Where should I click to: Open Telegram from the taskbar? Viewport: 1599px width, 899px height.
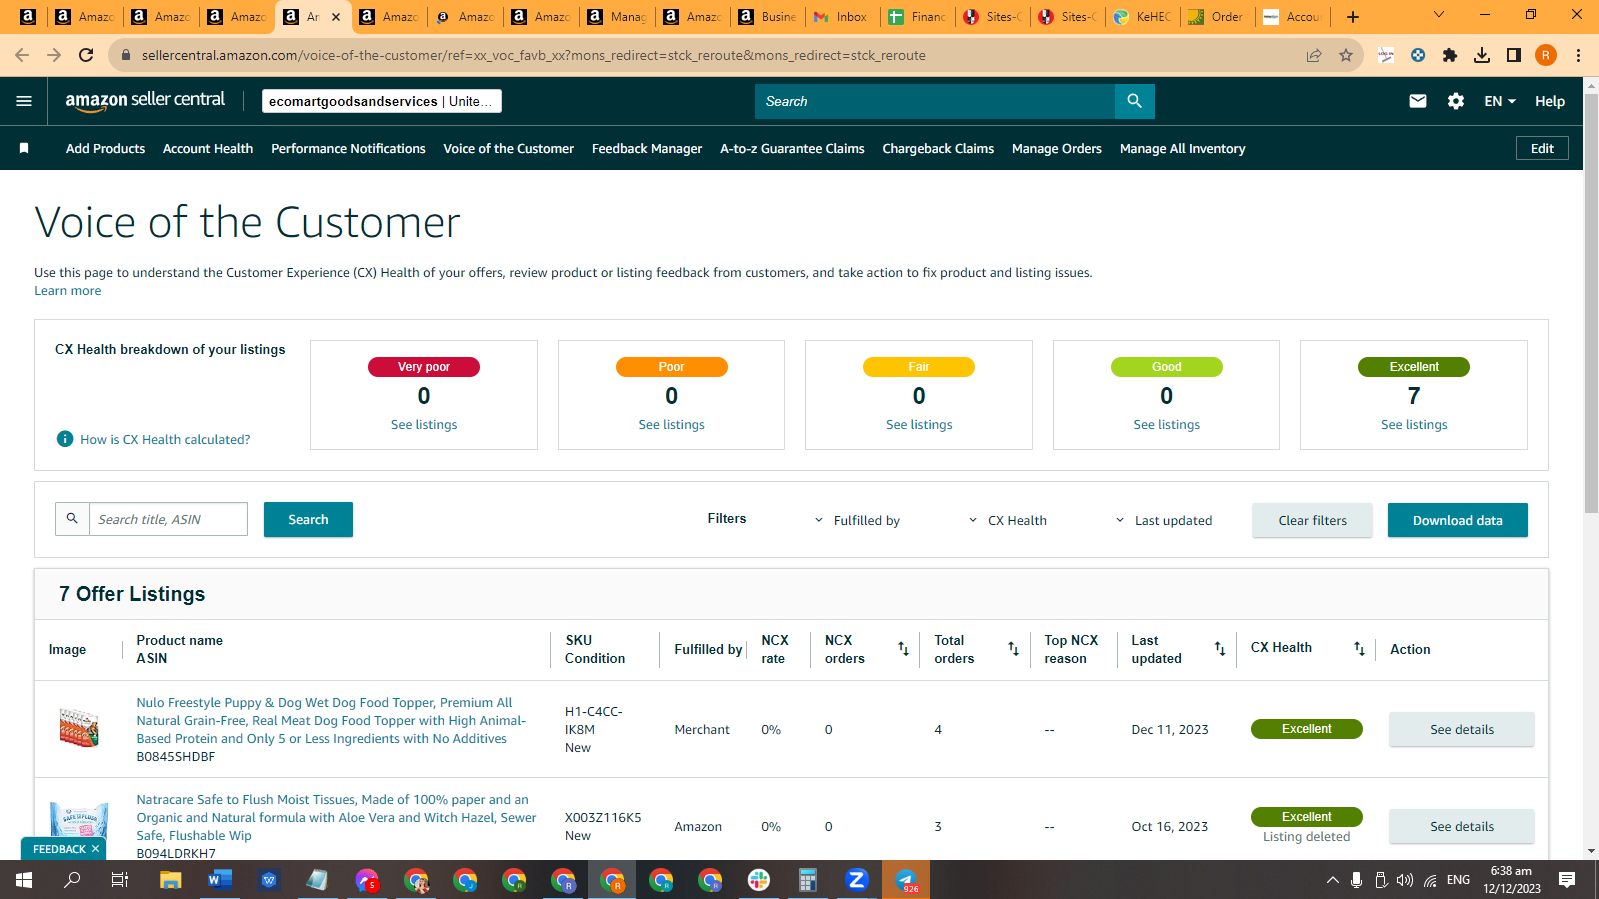[906, 880]
